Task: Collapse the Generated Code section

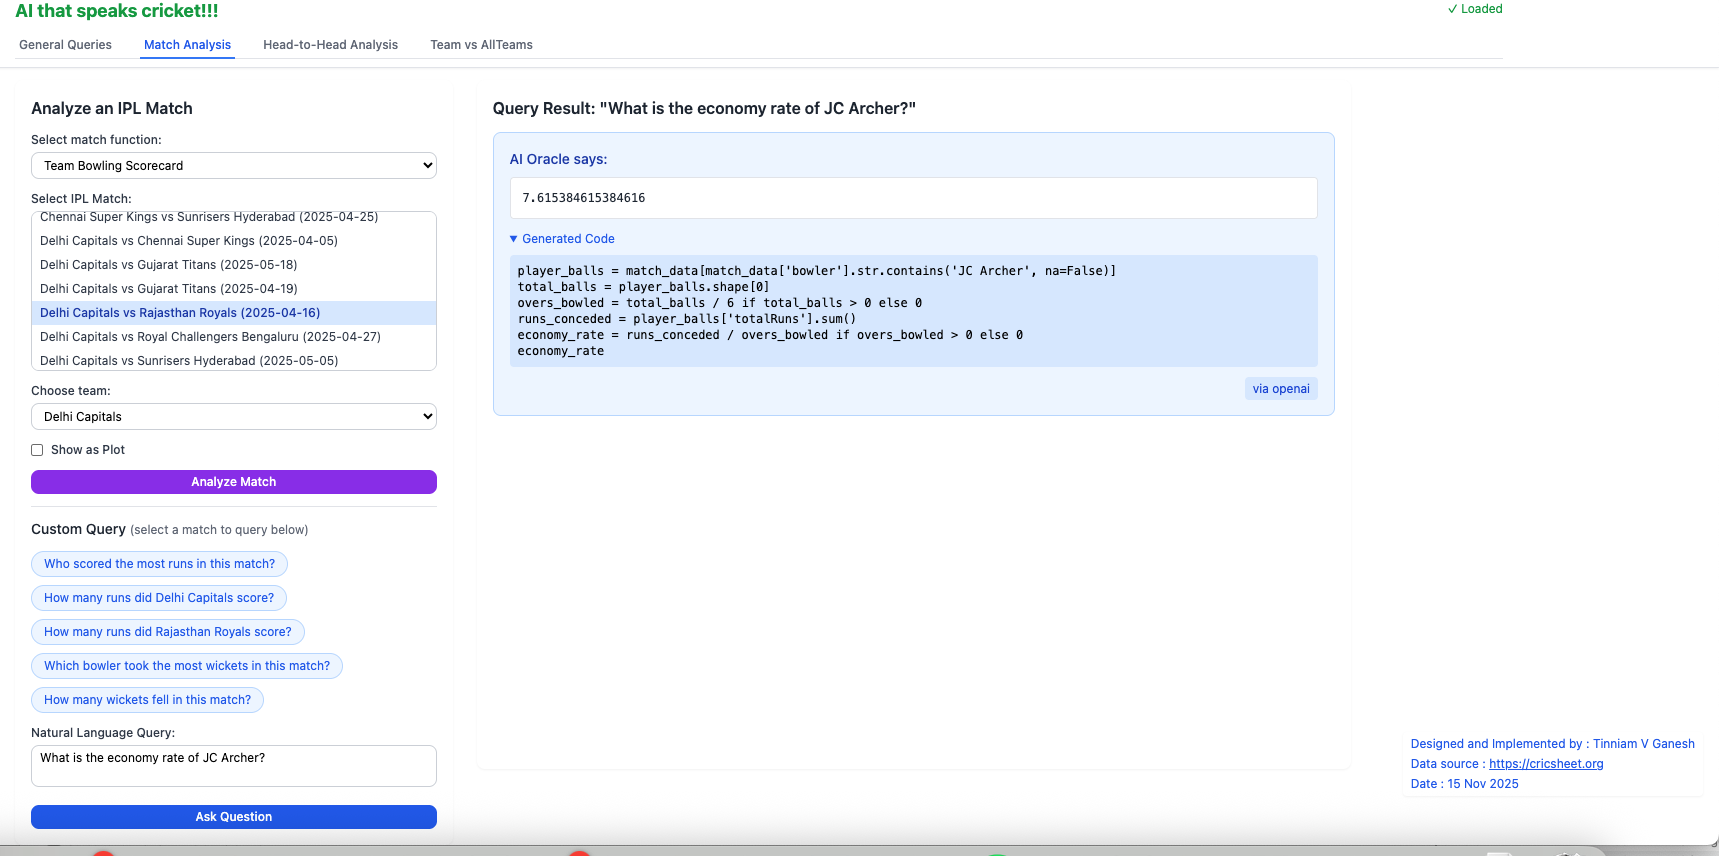Action: coord(562,239)
